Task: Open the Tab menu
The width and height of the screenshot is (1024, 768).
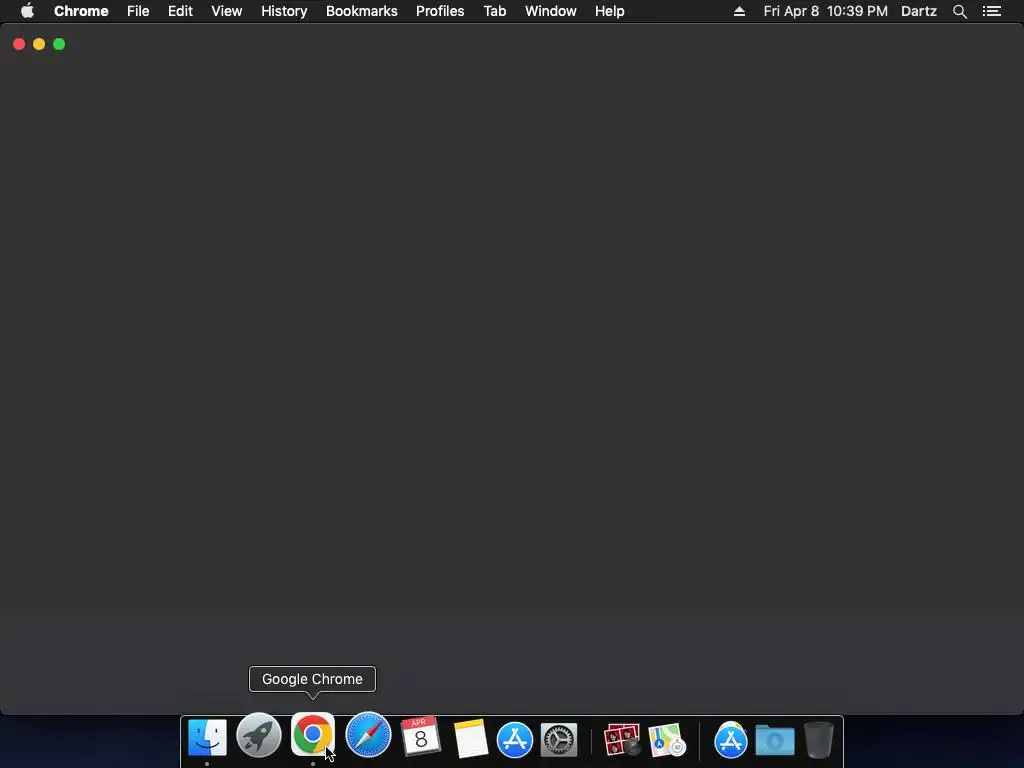Action: tap(494, 11)
